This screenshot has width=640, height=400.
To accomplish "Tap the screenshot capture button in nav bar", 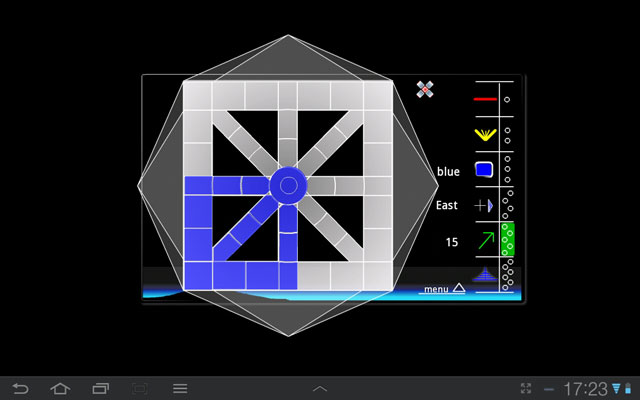I will 140,389.
